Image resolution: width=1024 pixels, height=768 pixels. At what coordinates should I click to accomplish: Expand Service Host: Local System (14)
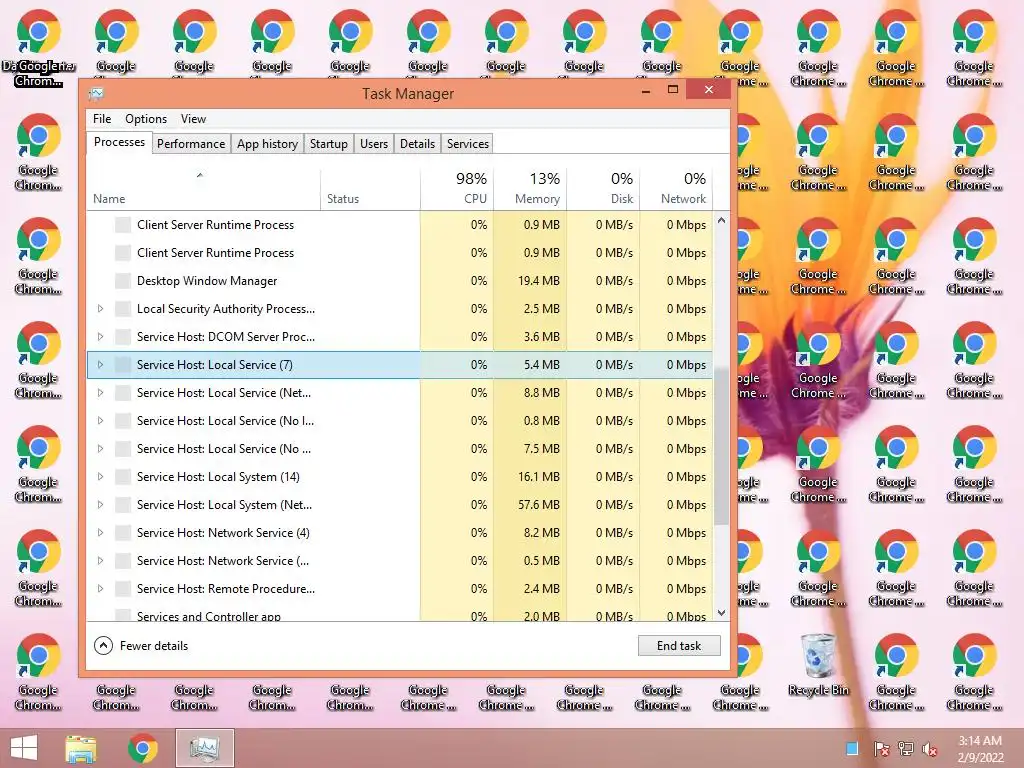point(100,477)
